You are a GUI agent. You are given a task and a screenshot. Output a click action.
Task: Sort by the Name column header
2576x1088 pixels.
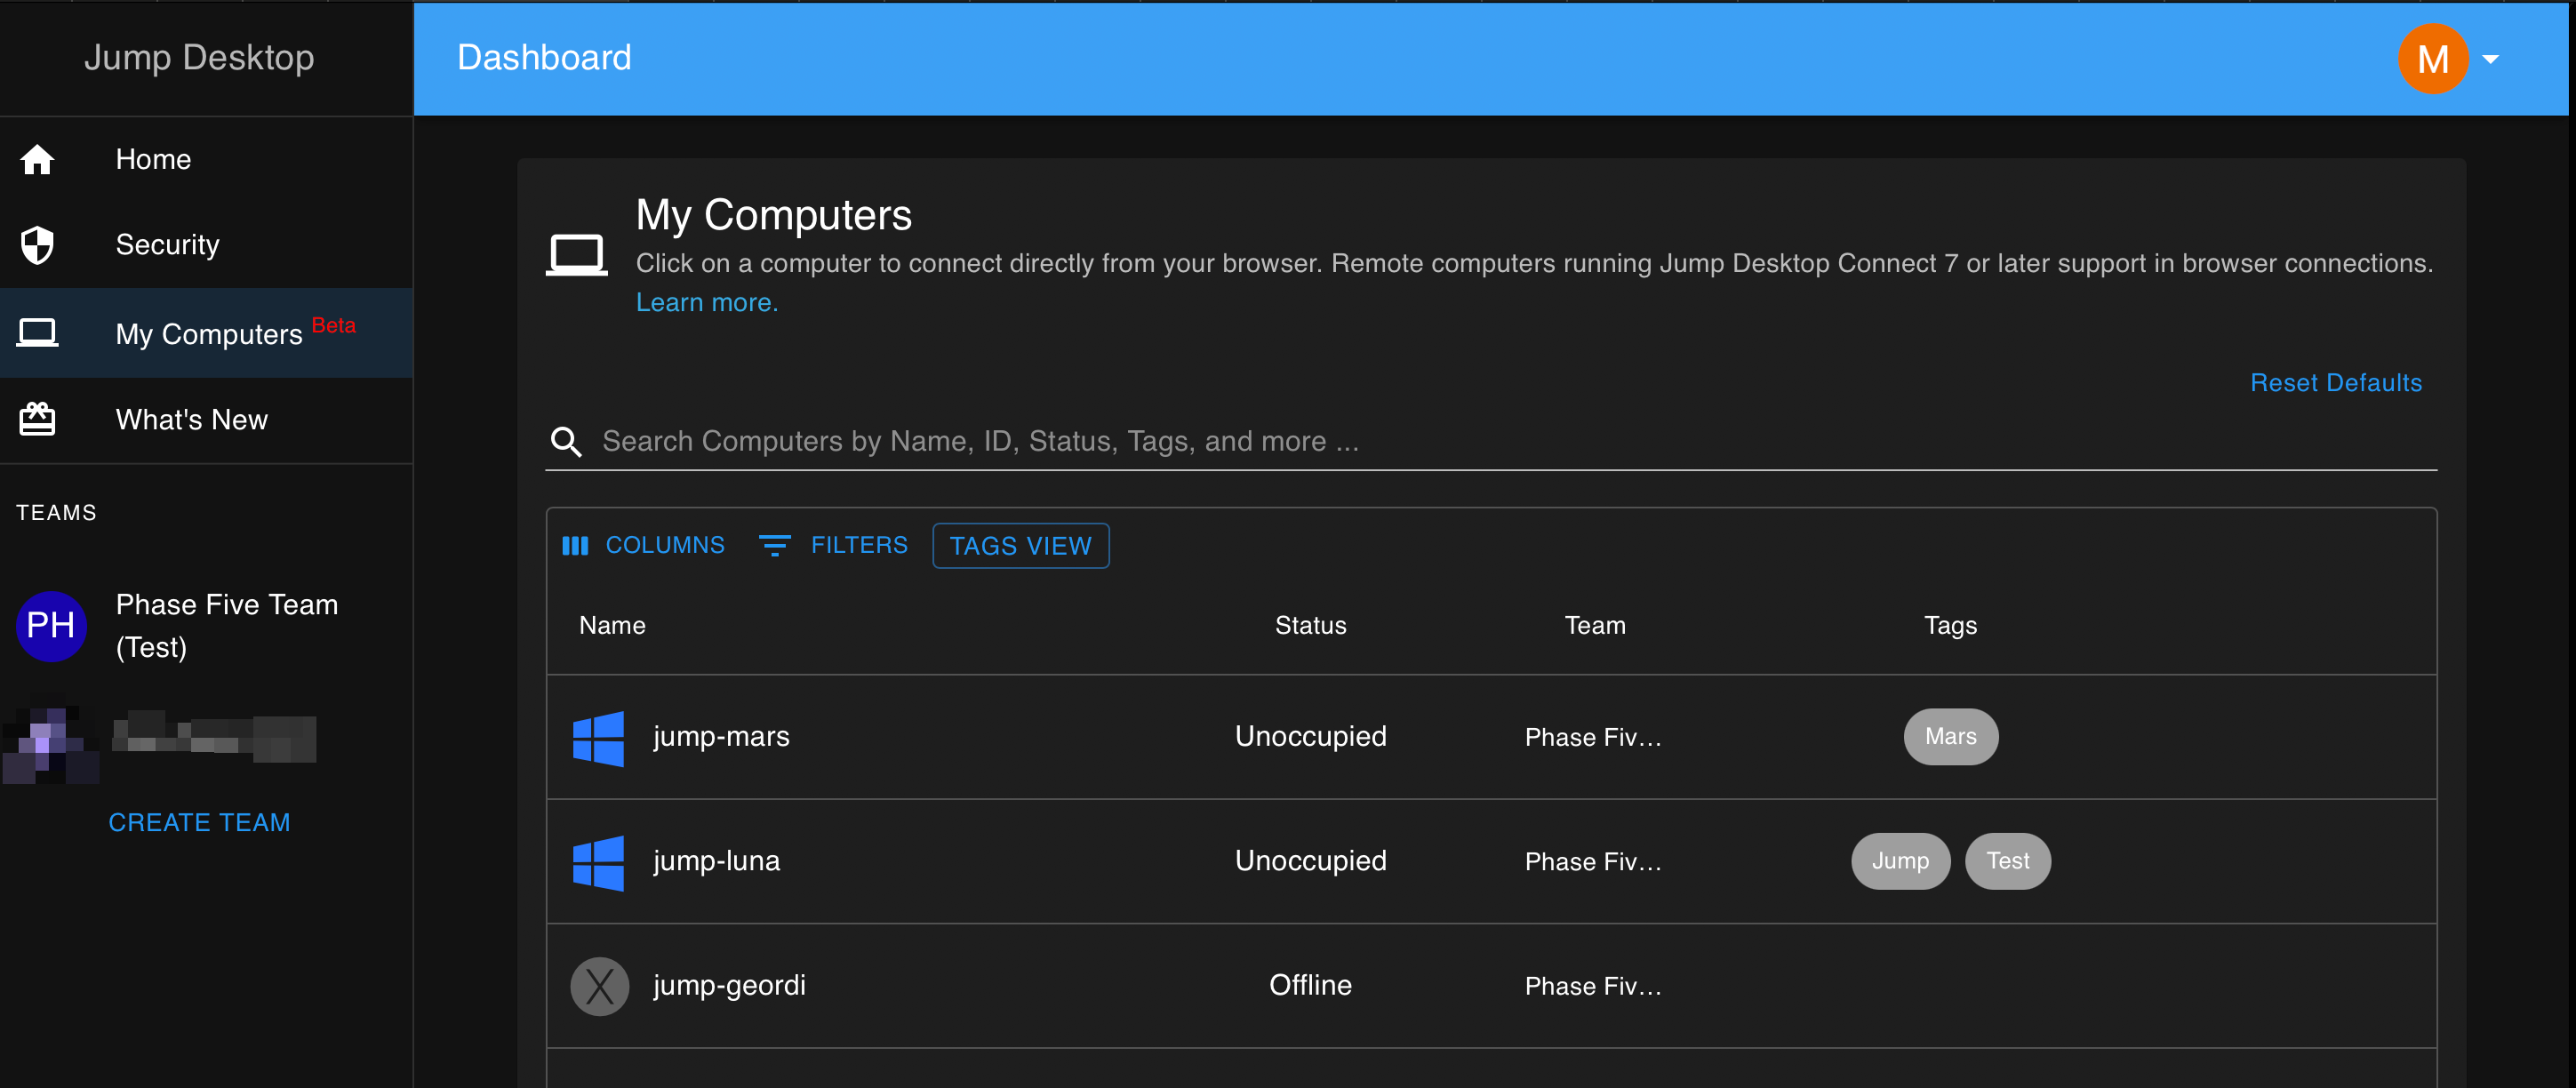coord(612,625)
